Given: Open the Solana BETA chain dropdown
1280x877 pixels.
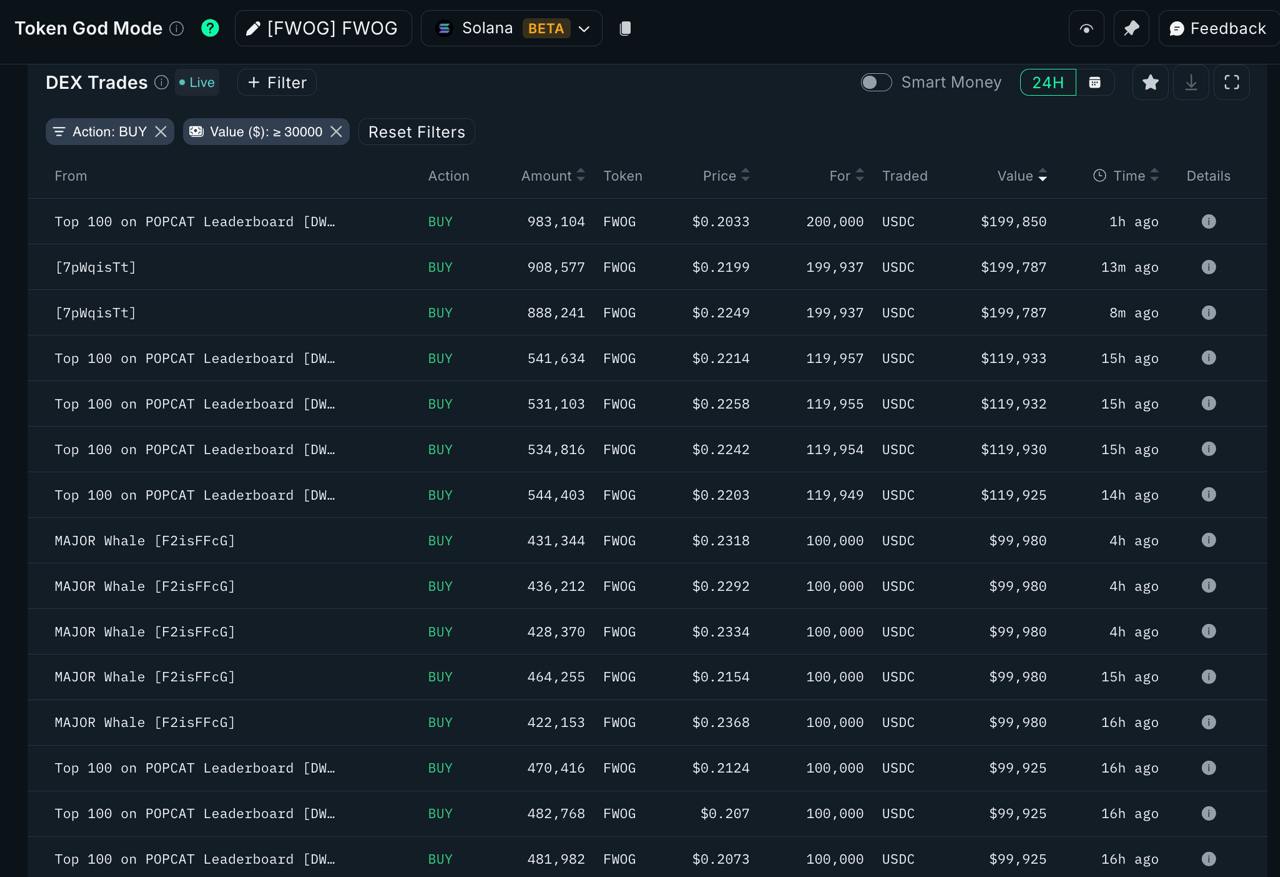Looking at the screenshot, I should pos(512,28).
